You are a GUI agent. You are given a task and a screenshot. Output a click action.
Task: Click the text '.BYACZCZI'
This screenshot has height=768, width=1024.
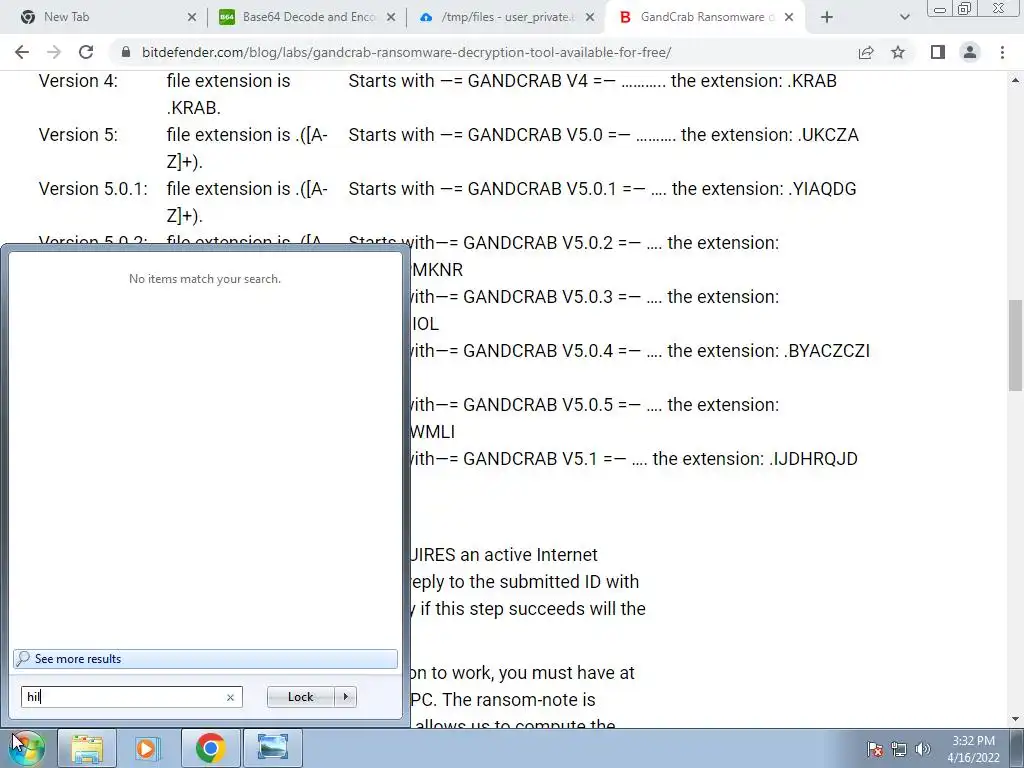point(826,351)
